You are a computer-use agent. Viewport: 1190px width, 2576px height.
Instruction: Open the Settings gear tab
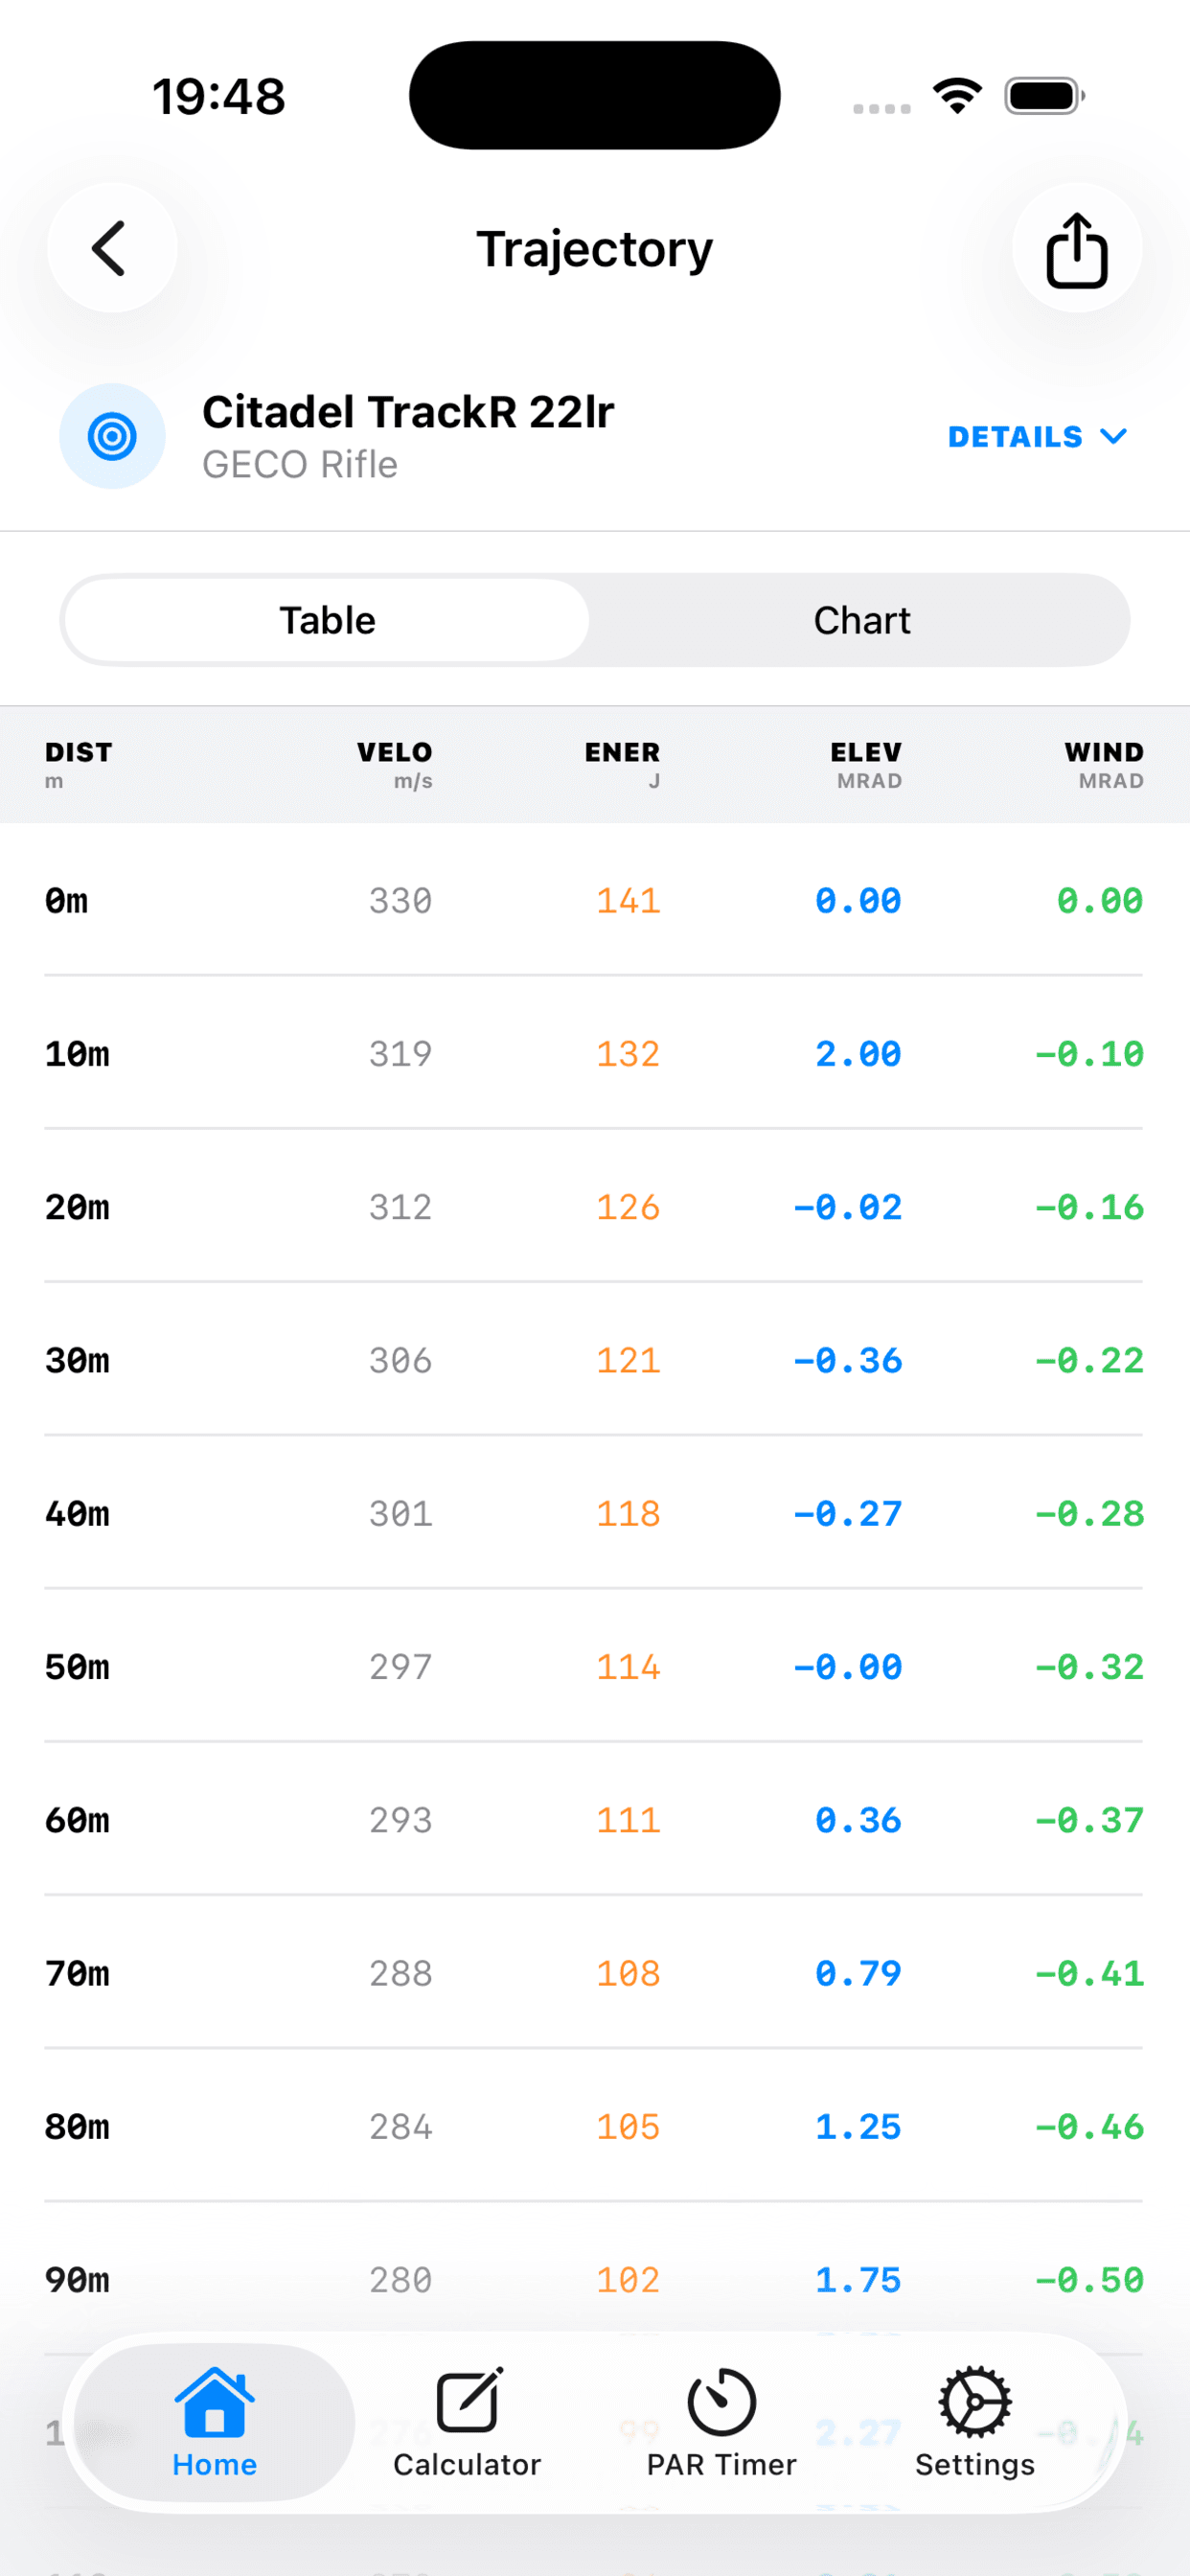coord(974,2421)
